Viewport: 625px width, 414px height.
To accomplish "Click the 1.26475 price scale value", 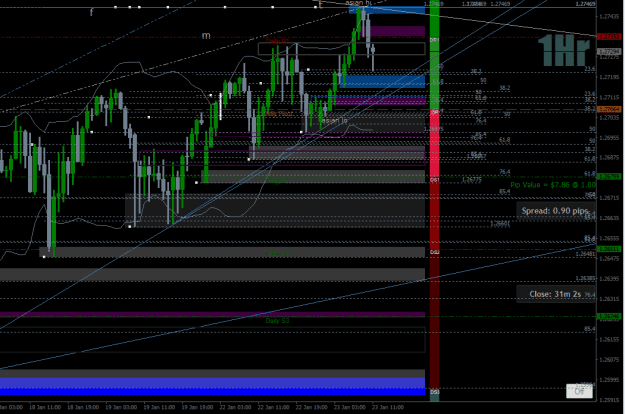I will tap(609, 259).
